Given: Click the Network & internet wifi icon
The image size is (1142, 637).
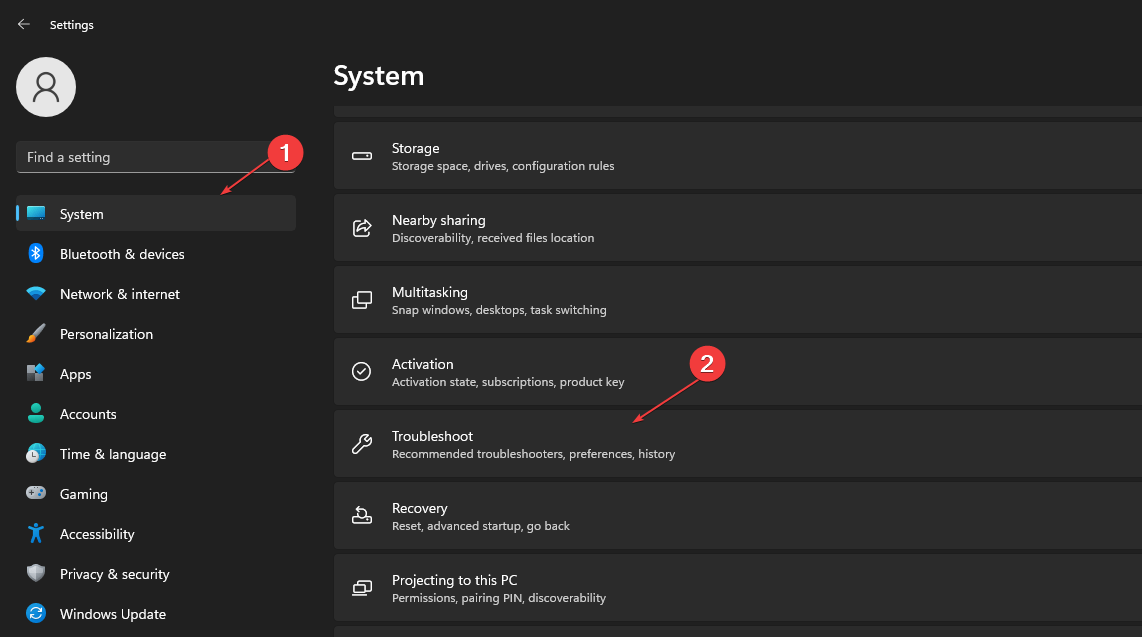Looking at the screenshot, I should click(36, 294).
